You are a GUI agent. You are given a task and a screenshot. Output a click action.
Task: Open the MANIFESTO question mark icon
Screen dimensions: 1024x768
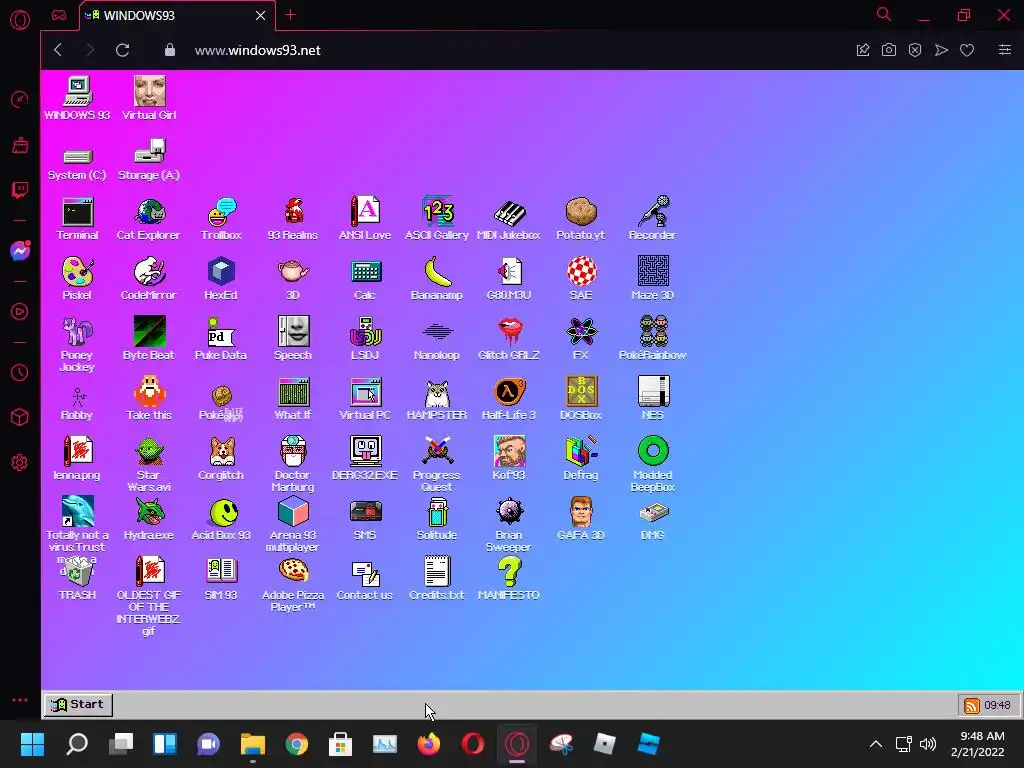(x=508, y=579)
